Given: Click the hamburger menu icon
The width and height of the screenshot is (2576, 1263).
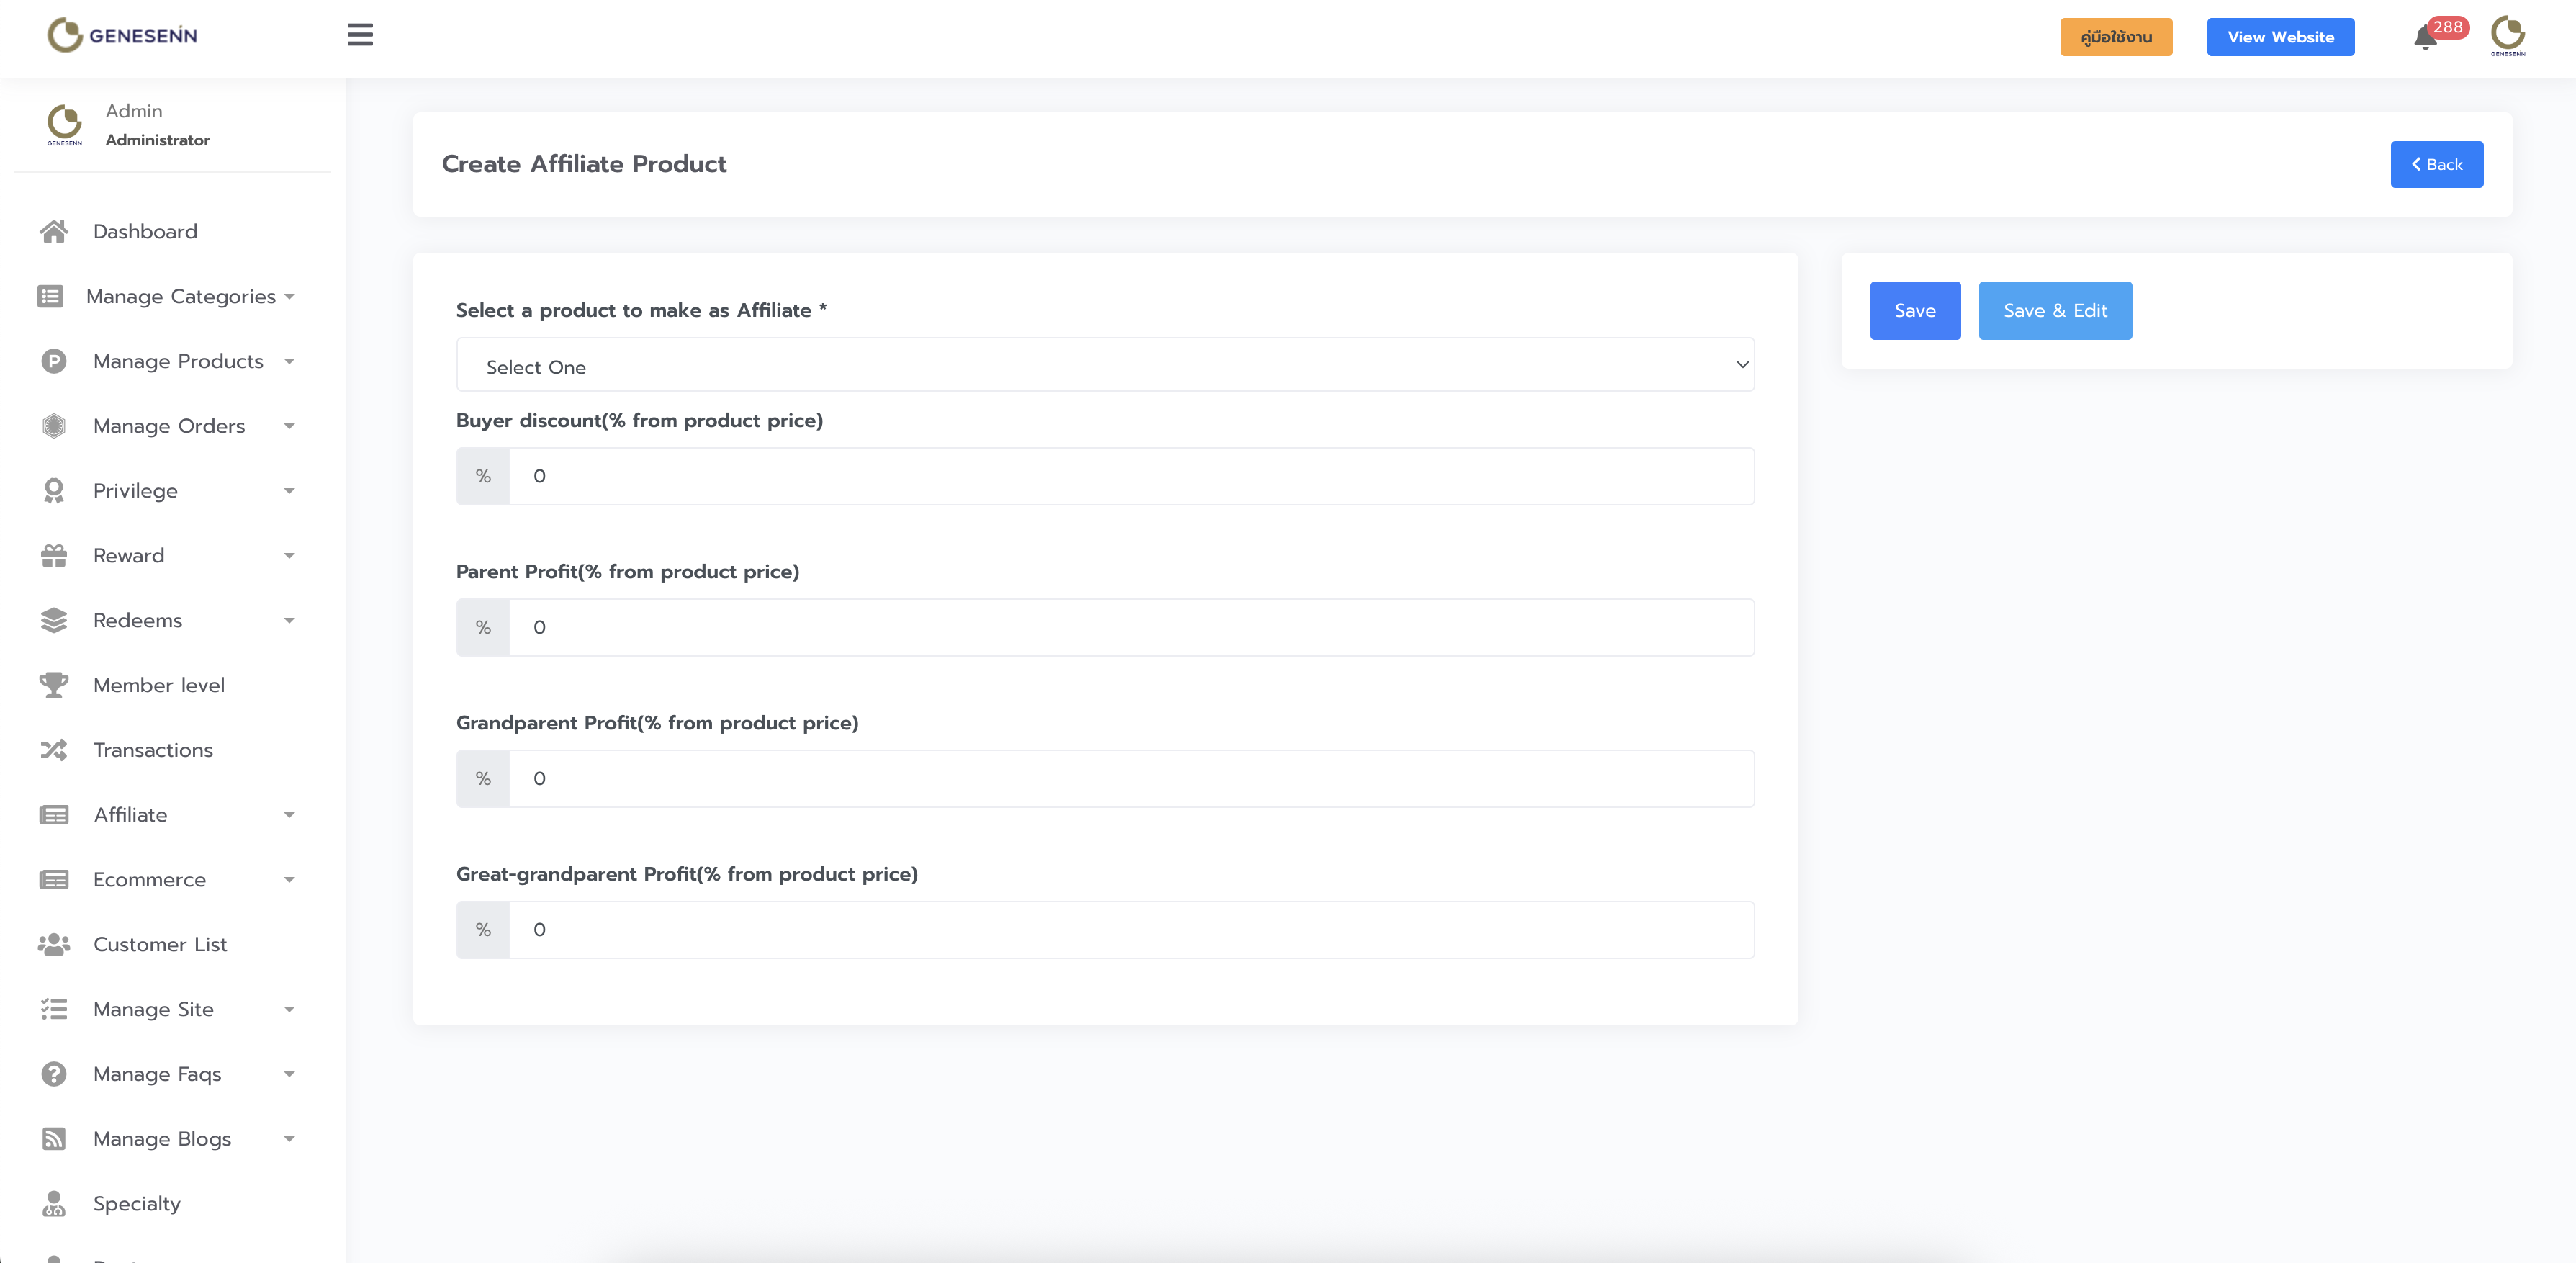Looking at the screenshot, I should click(360, 35).
